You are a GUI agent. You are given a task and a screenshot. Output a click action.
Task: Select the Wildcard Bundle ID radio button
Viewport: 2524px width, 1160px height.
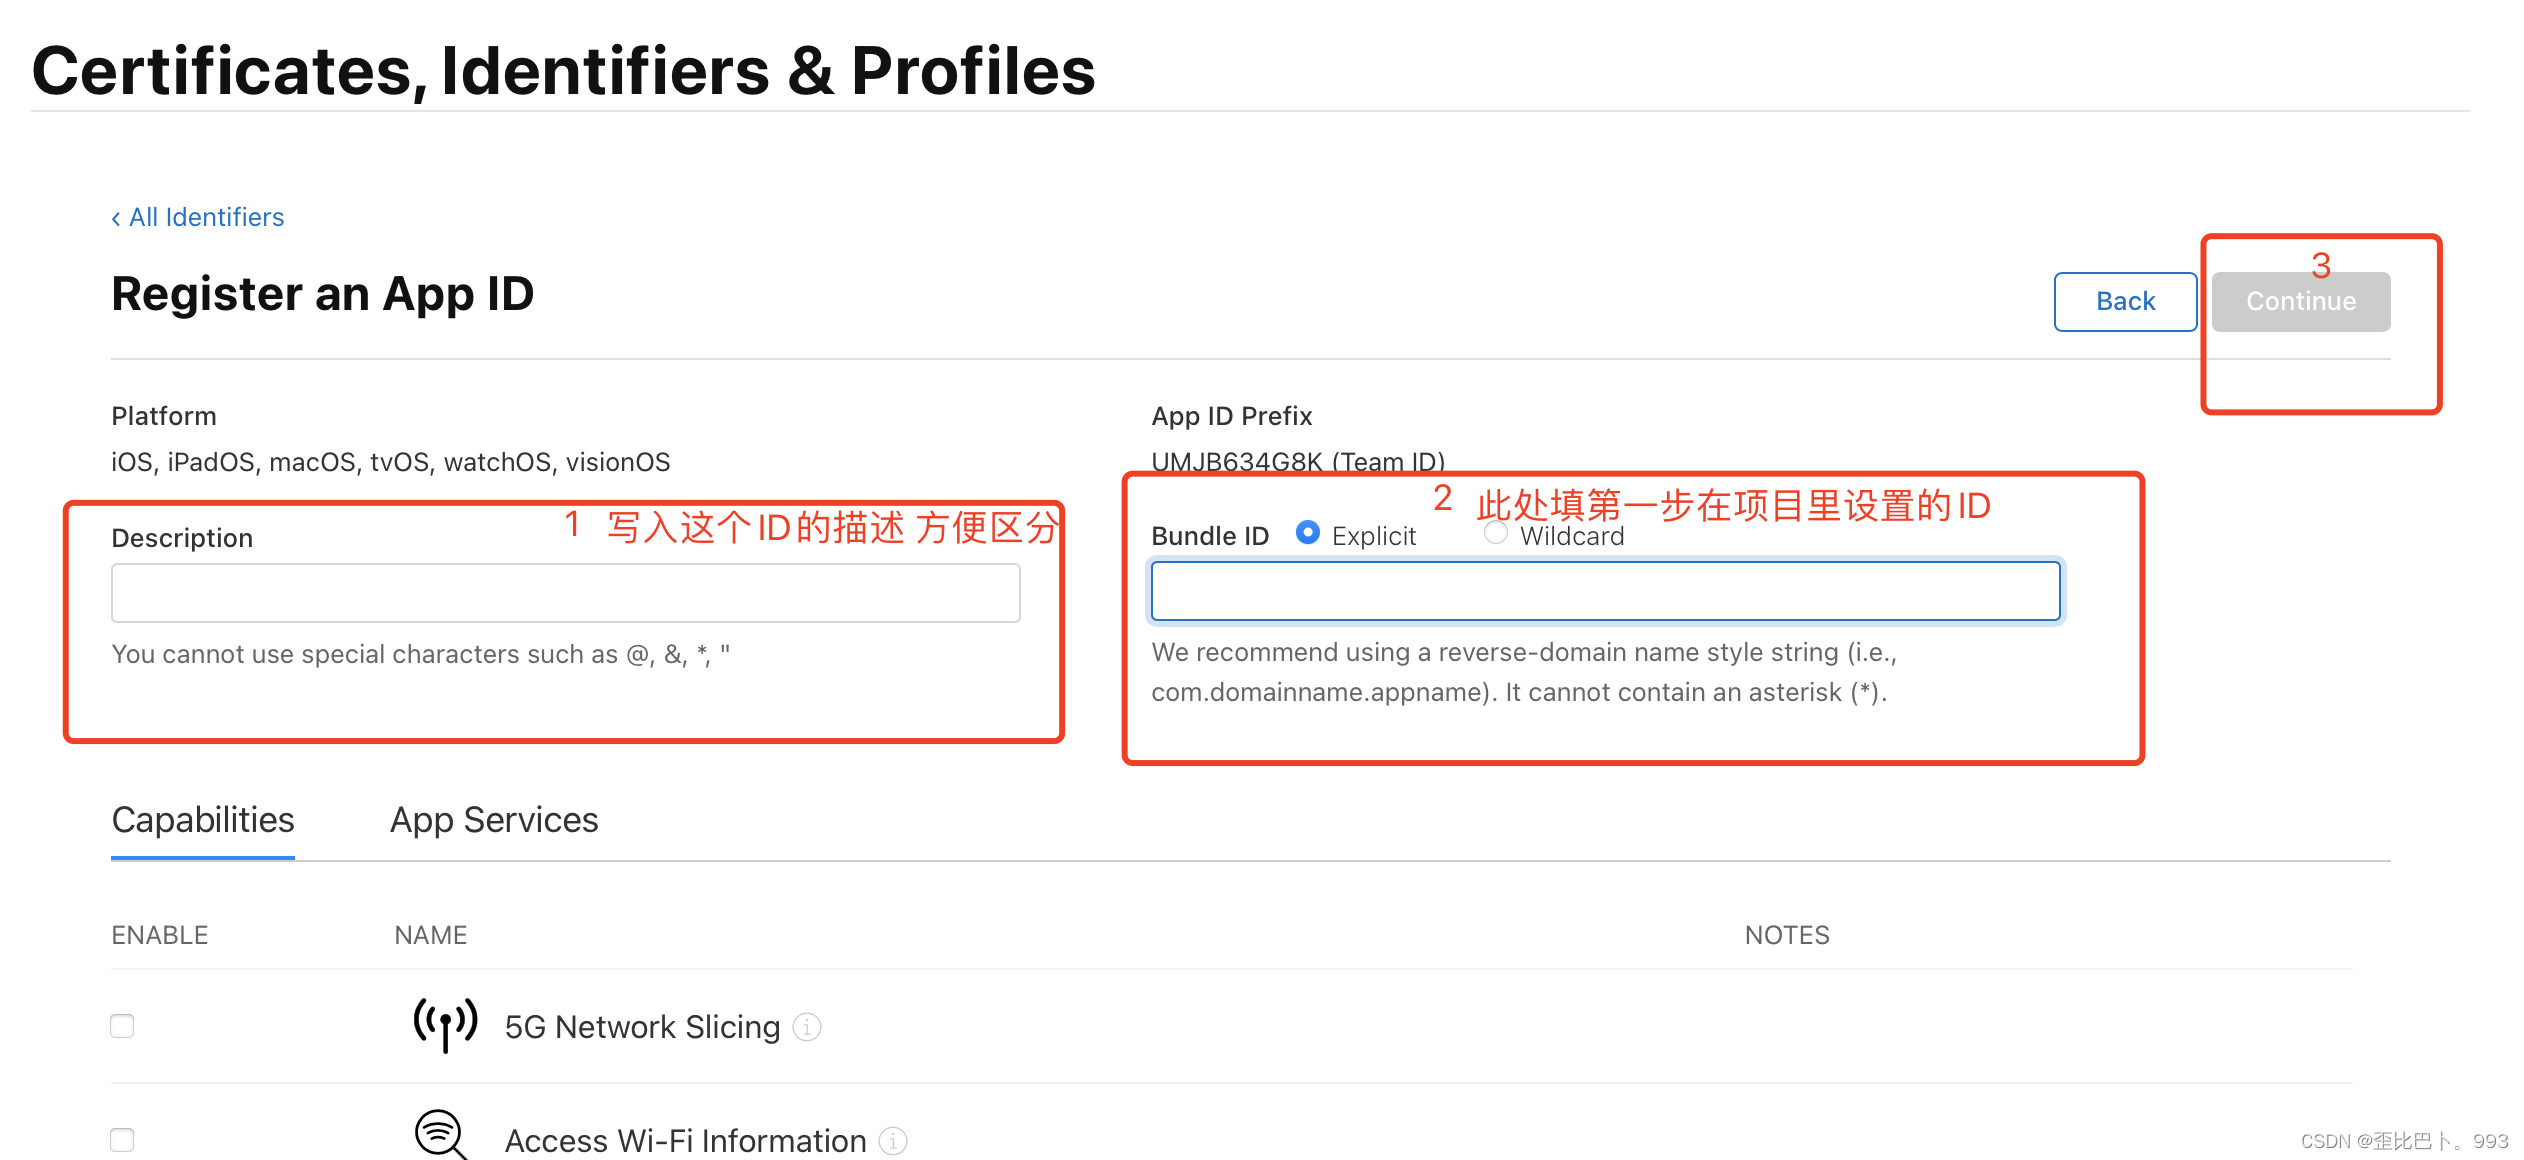[x=1496, y=533]
